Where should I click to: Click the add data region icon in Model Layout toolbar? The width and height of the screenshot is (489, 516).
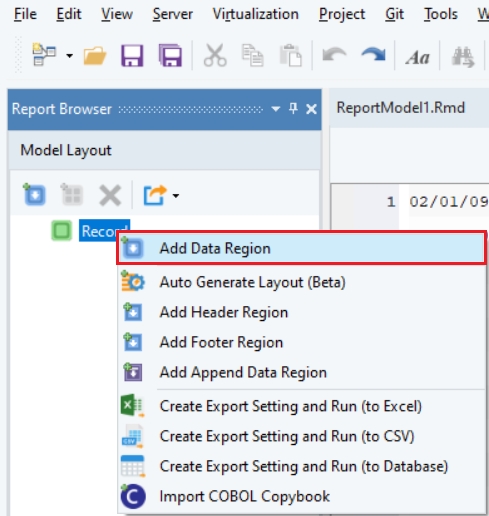[34, 194]
